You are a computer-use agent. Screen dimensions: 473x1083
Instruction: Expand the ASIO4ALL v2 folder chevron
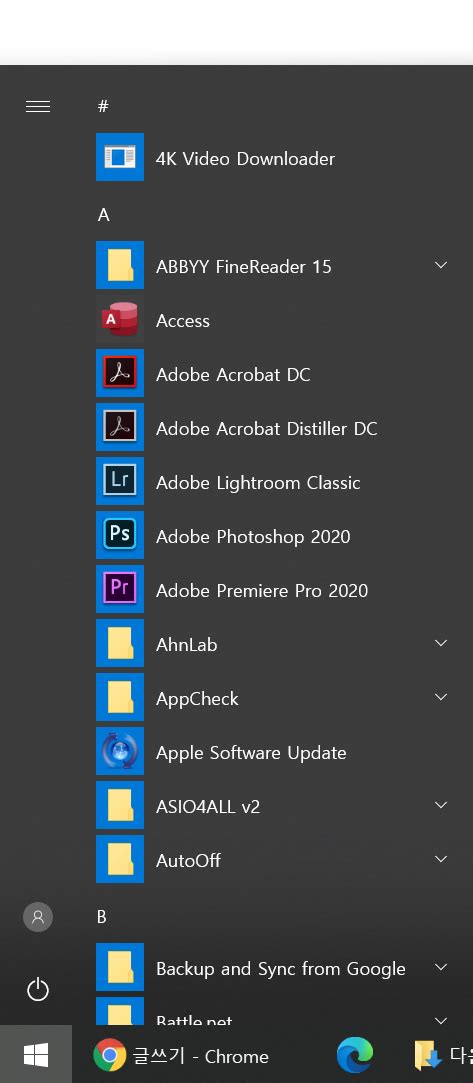[441, 805]
